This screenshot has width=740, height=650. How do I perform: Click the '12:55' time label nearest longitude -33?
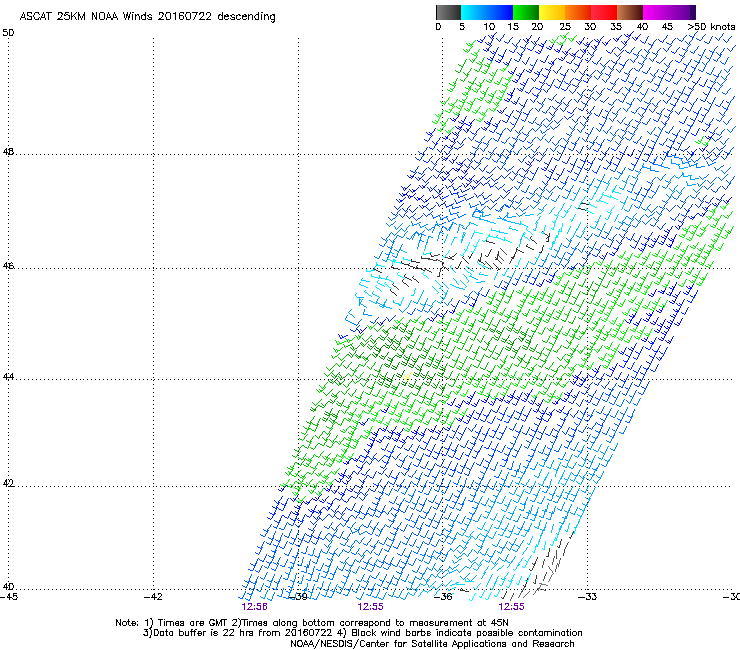pos(512,607)
